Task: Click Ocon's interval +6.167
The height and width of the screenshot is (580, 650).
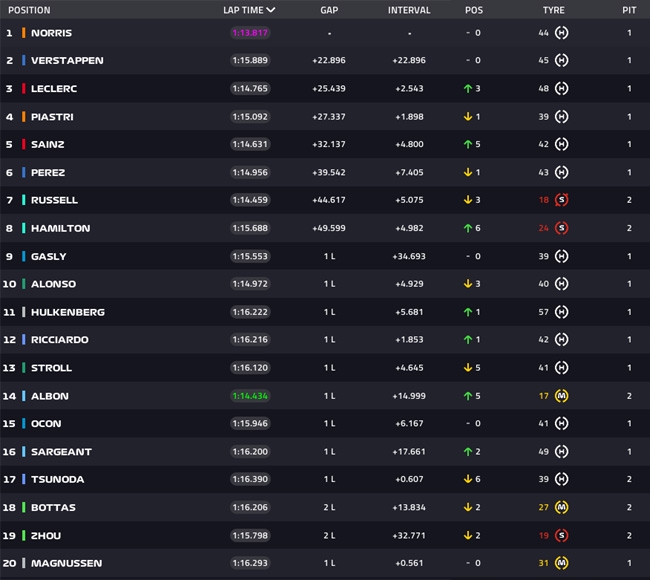Action: pyautogui.click(x=409, y=423)
